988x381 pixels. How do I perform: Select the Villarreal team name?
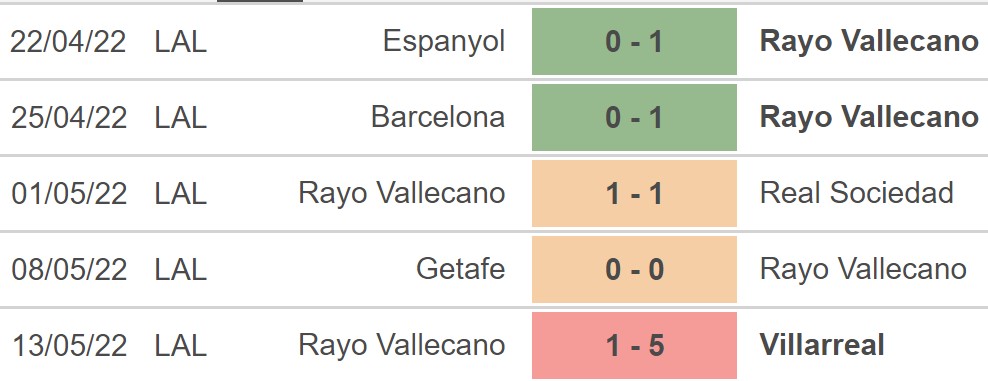(x=822, y=345)
